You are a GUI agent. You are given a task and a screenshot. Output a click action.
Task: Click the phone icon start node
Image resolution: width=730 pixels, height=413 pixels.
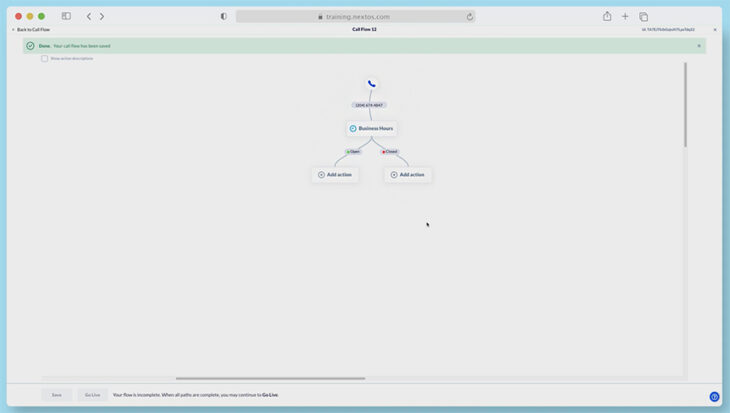click(x=371, y=84)
